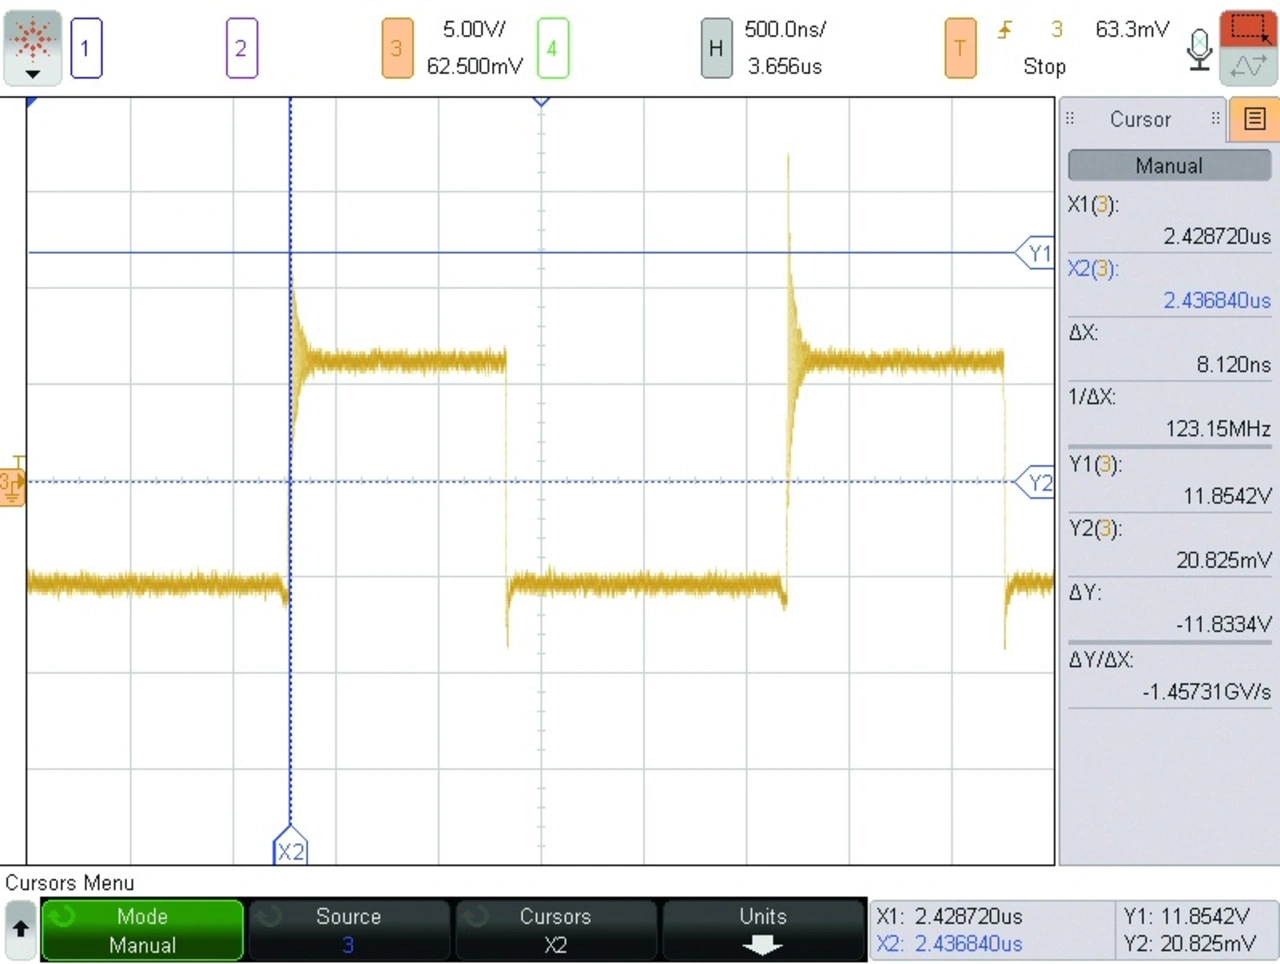Enable channel 2 button

pyautogui.click(x=241, y=48)
